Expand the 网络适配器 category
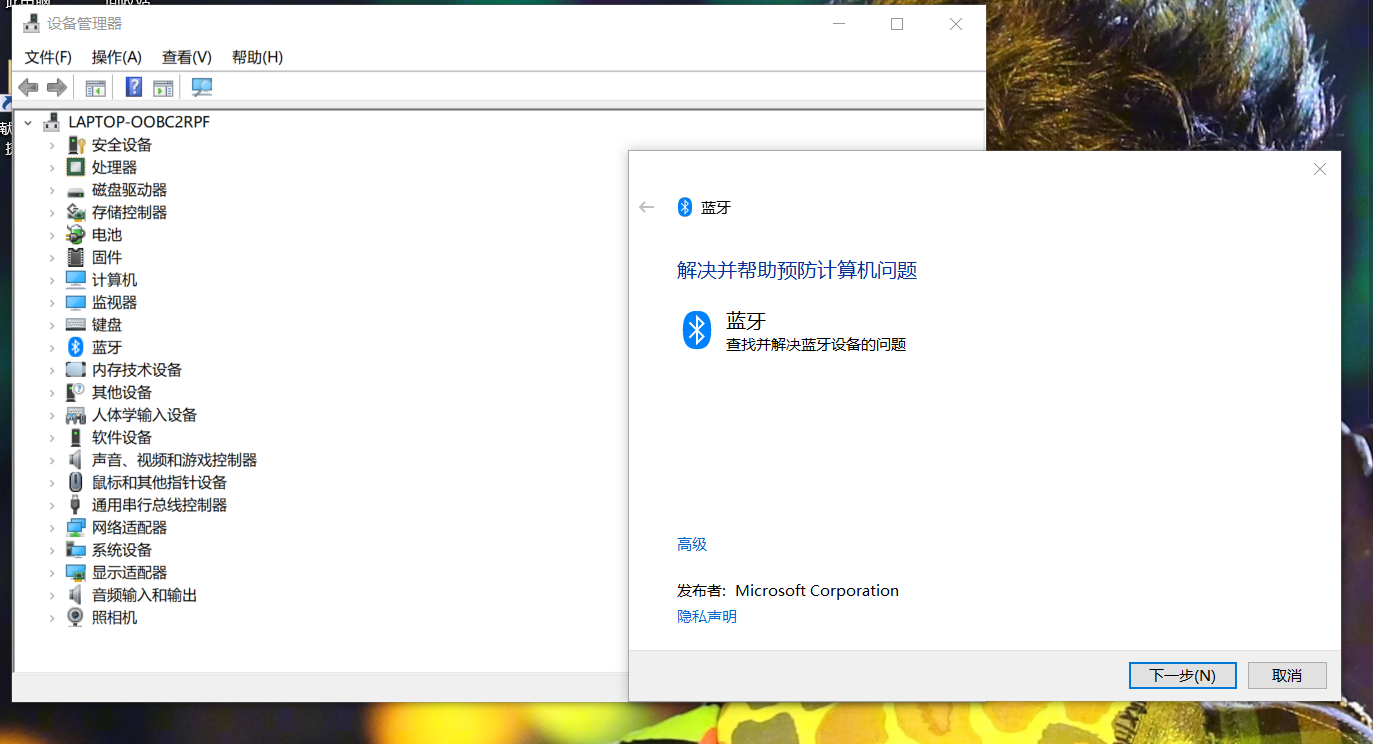The image size is (1373, 744). click(52, 527)
